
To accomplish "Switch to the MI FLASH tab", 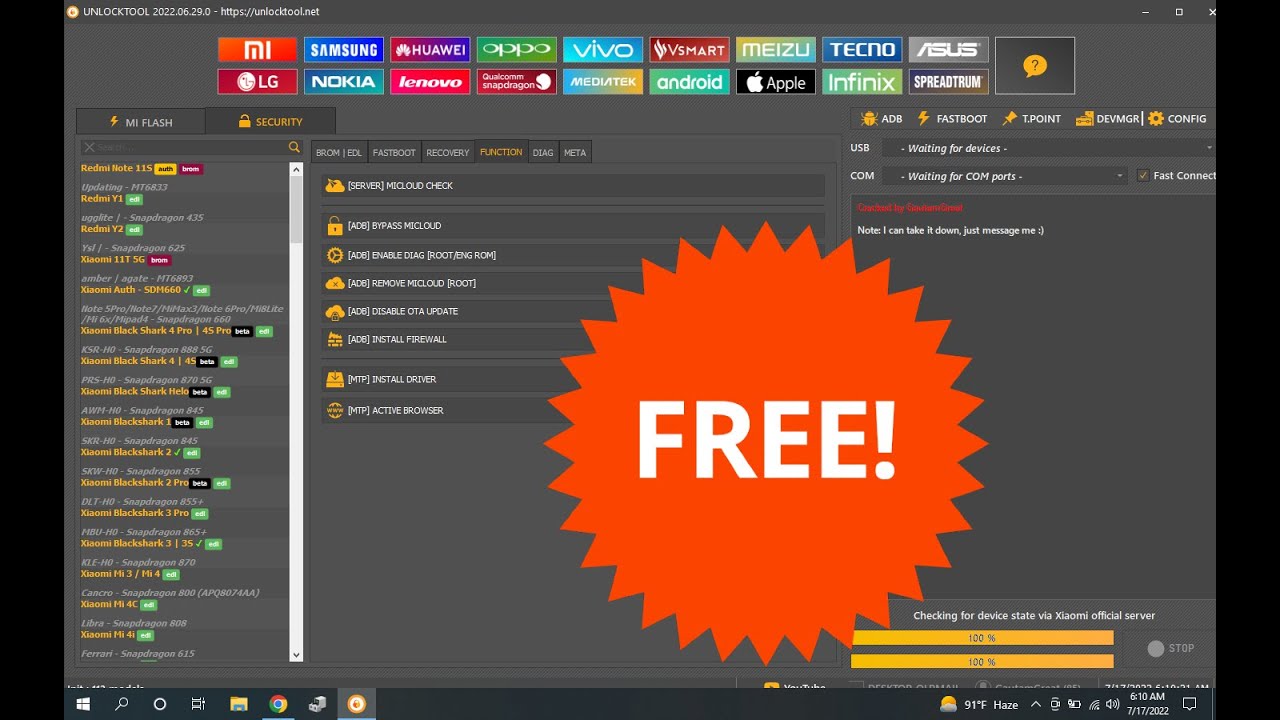I will pyautogui.click(x=141, y=122).
